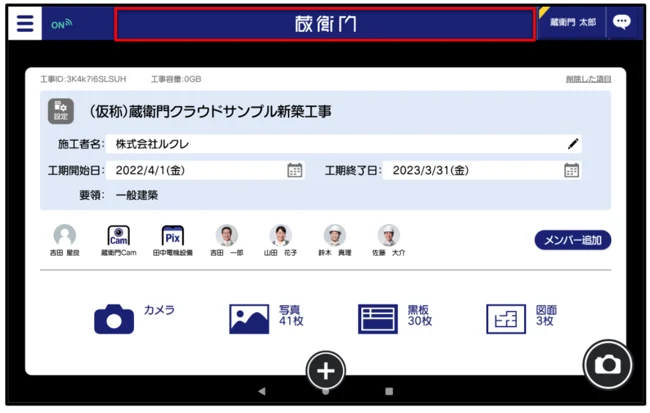Open the chat speech bubble icon

tap(622, 23)
